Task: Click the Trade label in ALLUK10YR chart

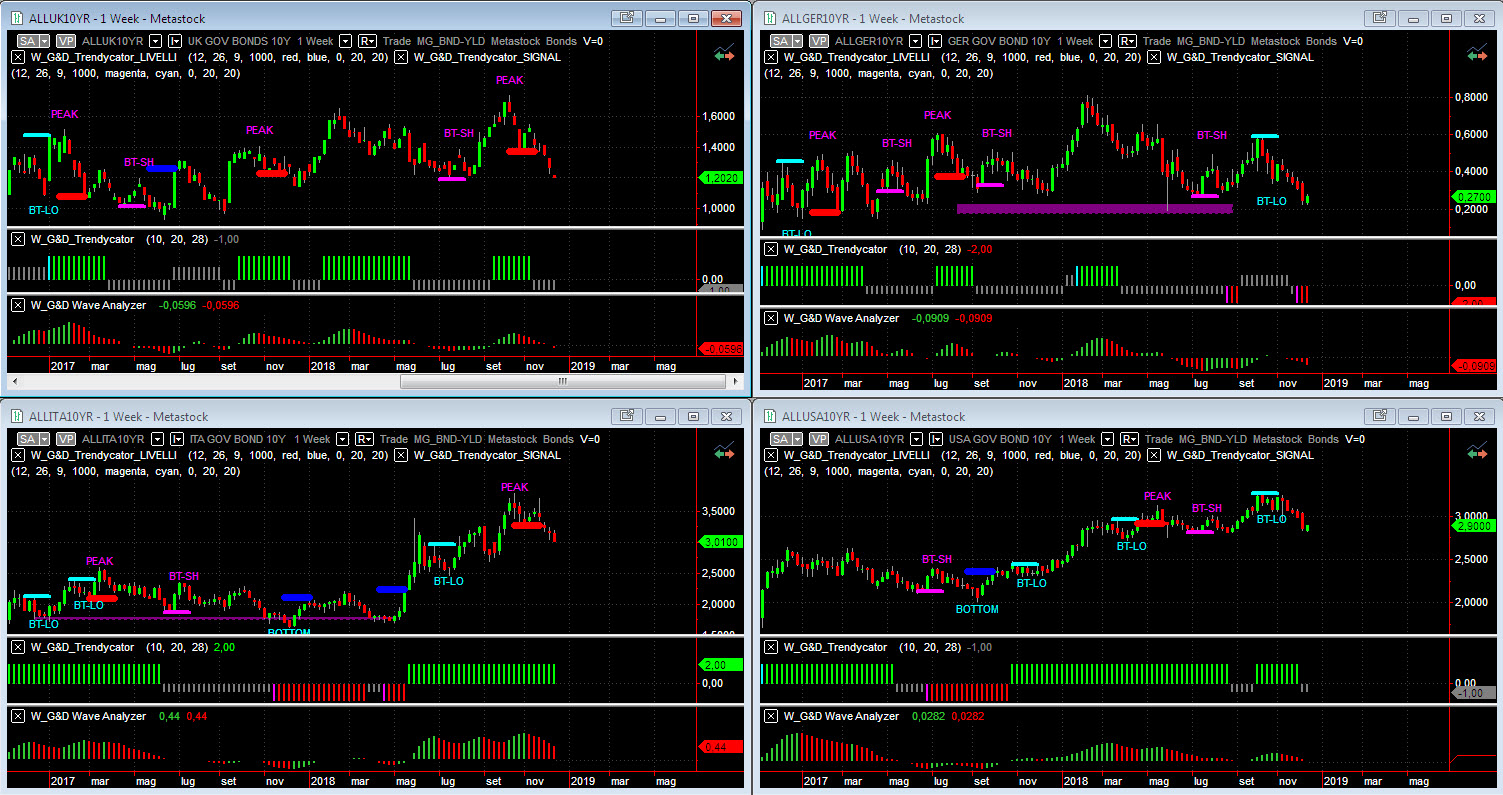Action: 397,41
